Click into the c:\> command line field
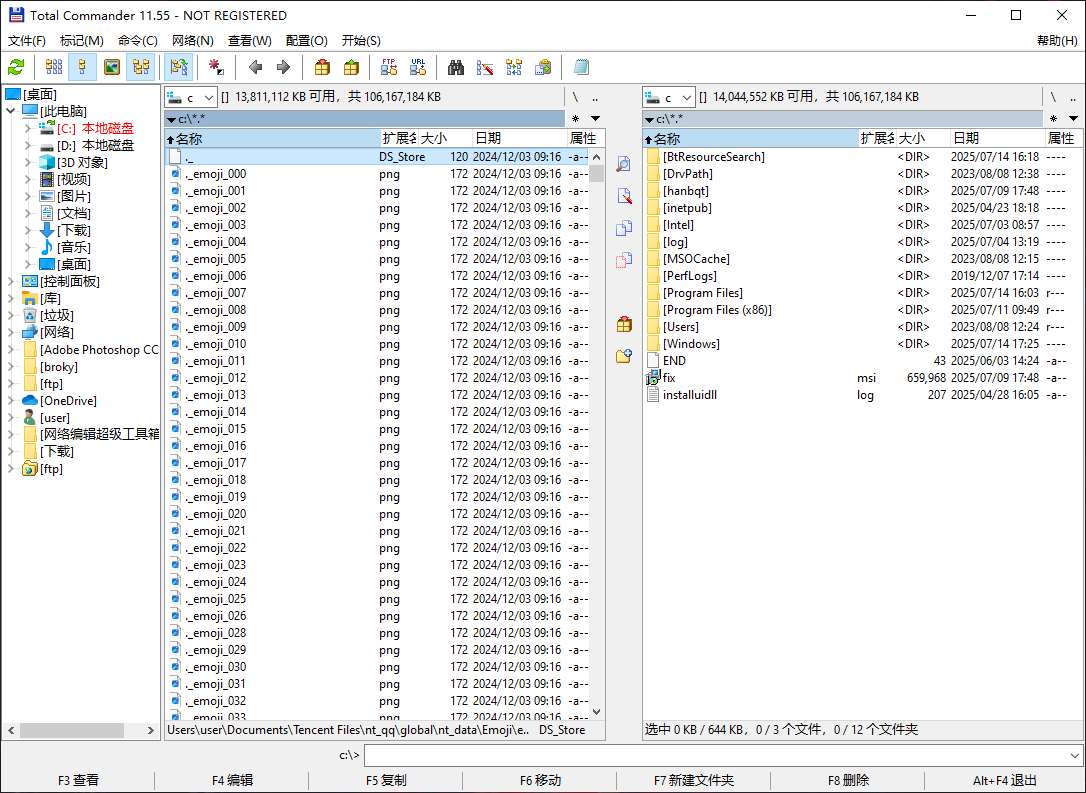Screen dimensions: 1086x793 (715, 755)
